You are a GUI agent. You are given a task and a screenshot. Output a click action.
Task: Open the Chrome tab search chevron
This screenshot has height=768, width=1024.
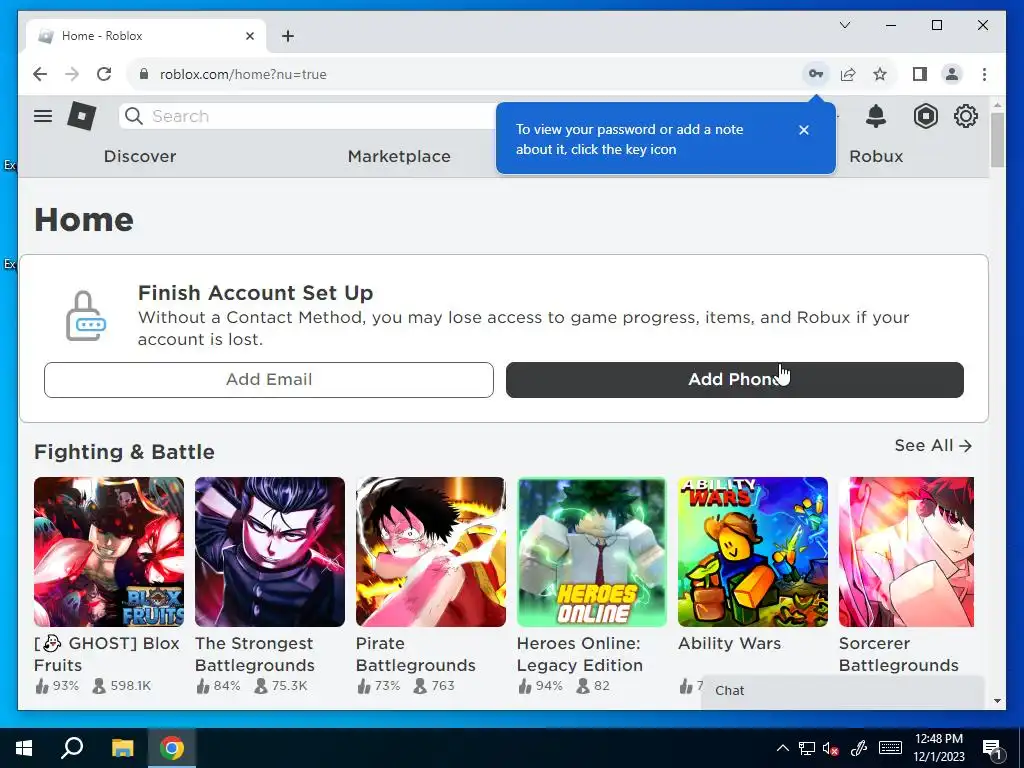click(x=844, y=25)
